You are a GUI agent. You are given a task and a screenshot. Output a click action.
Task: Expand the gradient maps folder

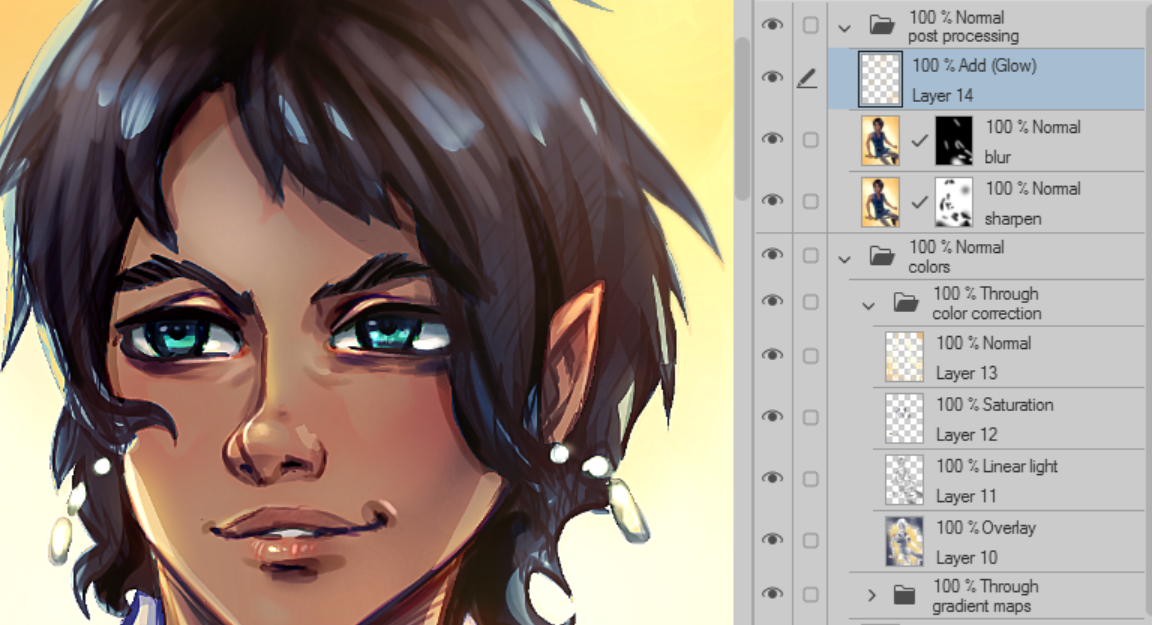pyautogui.click(x=871, y=595)
